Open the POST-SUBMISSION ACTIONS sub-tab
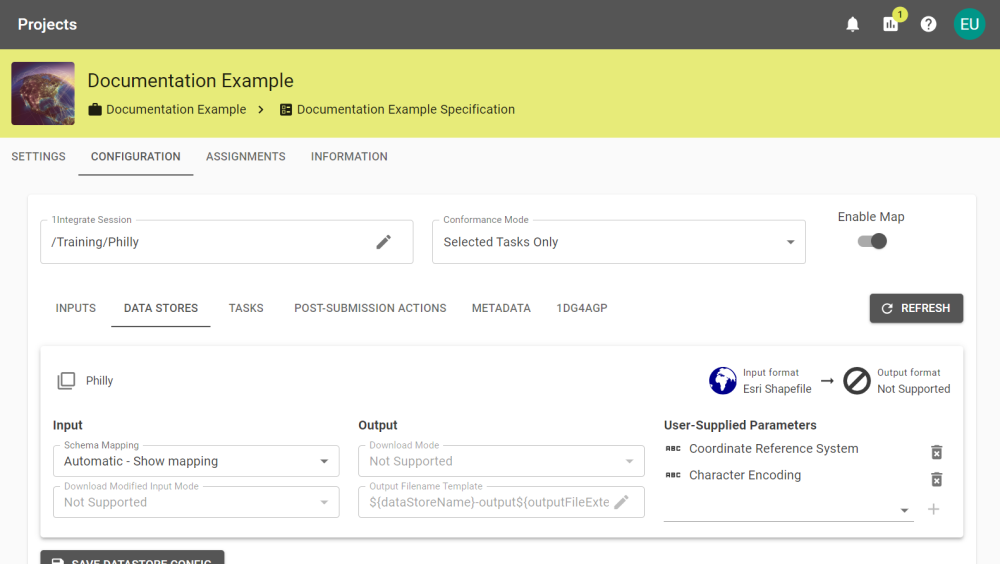This screenshot has height=564, width=1000. pyautogui.click(x=370, y=308)
